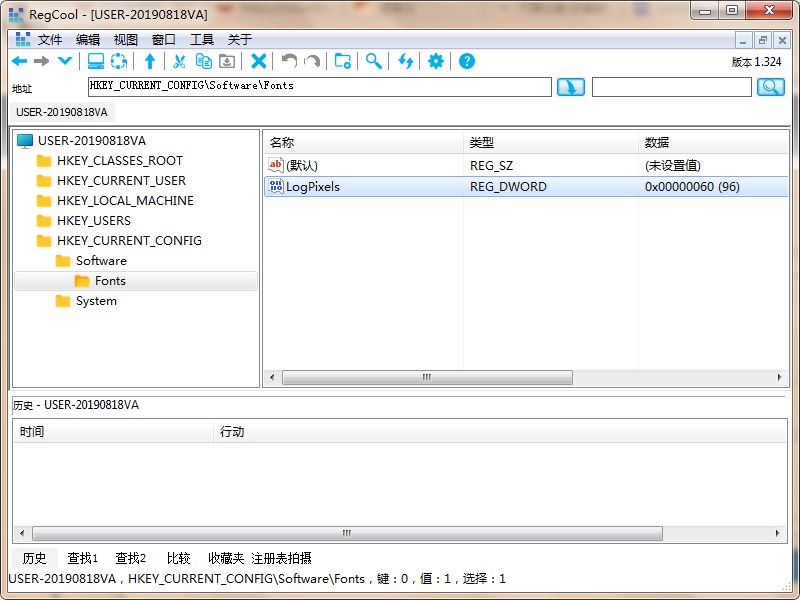
Task: Select HKEY_CLASSES_ROOT in the tree
Action: [120, 161]
